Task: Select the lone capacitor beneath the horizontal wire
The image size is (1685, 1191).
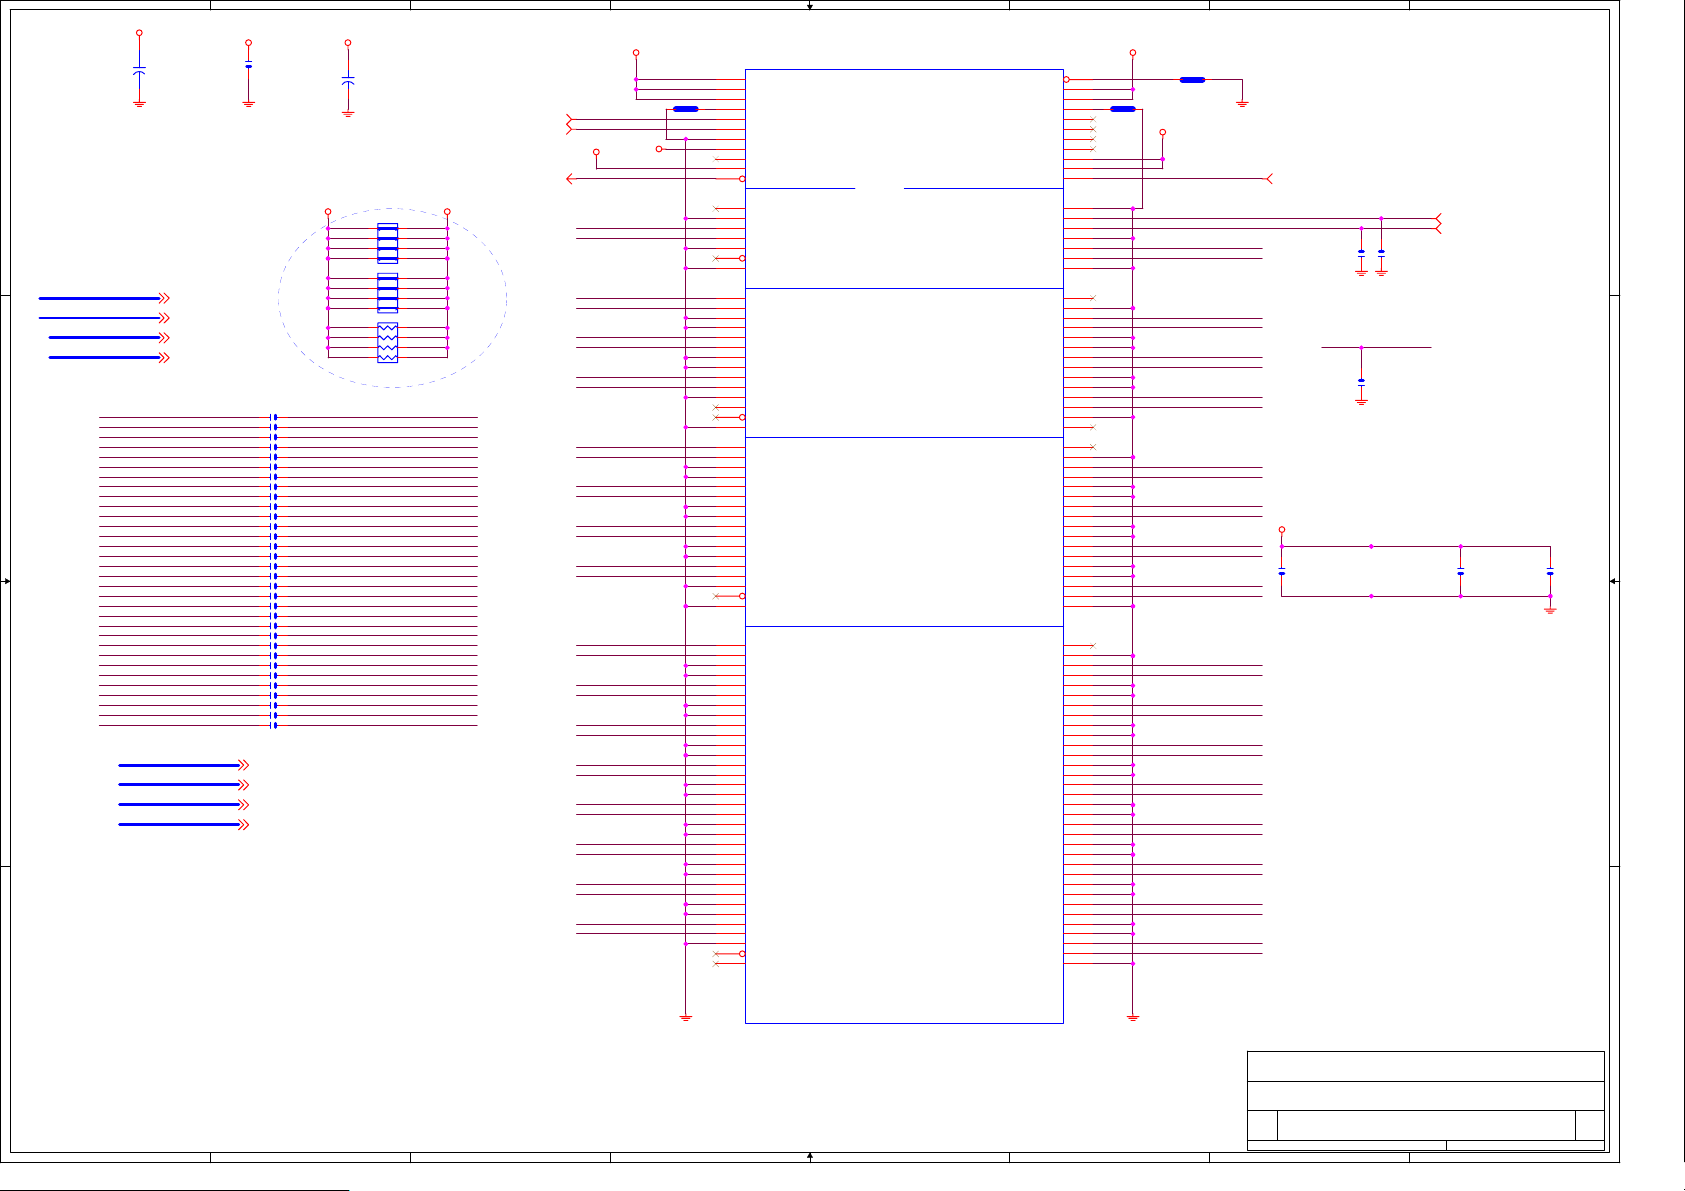Action: pyautogui.click(x=1361, y=381)
